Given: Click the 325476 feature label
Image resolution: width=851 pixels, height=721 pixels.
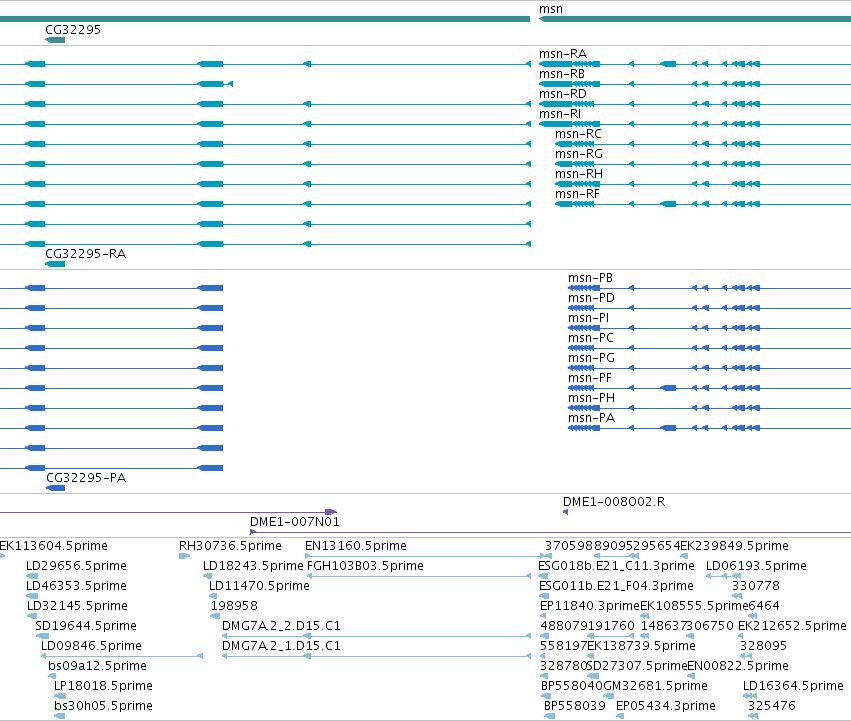Looking at the screenshot, I should (772, 706).
